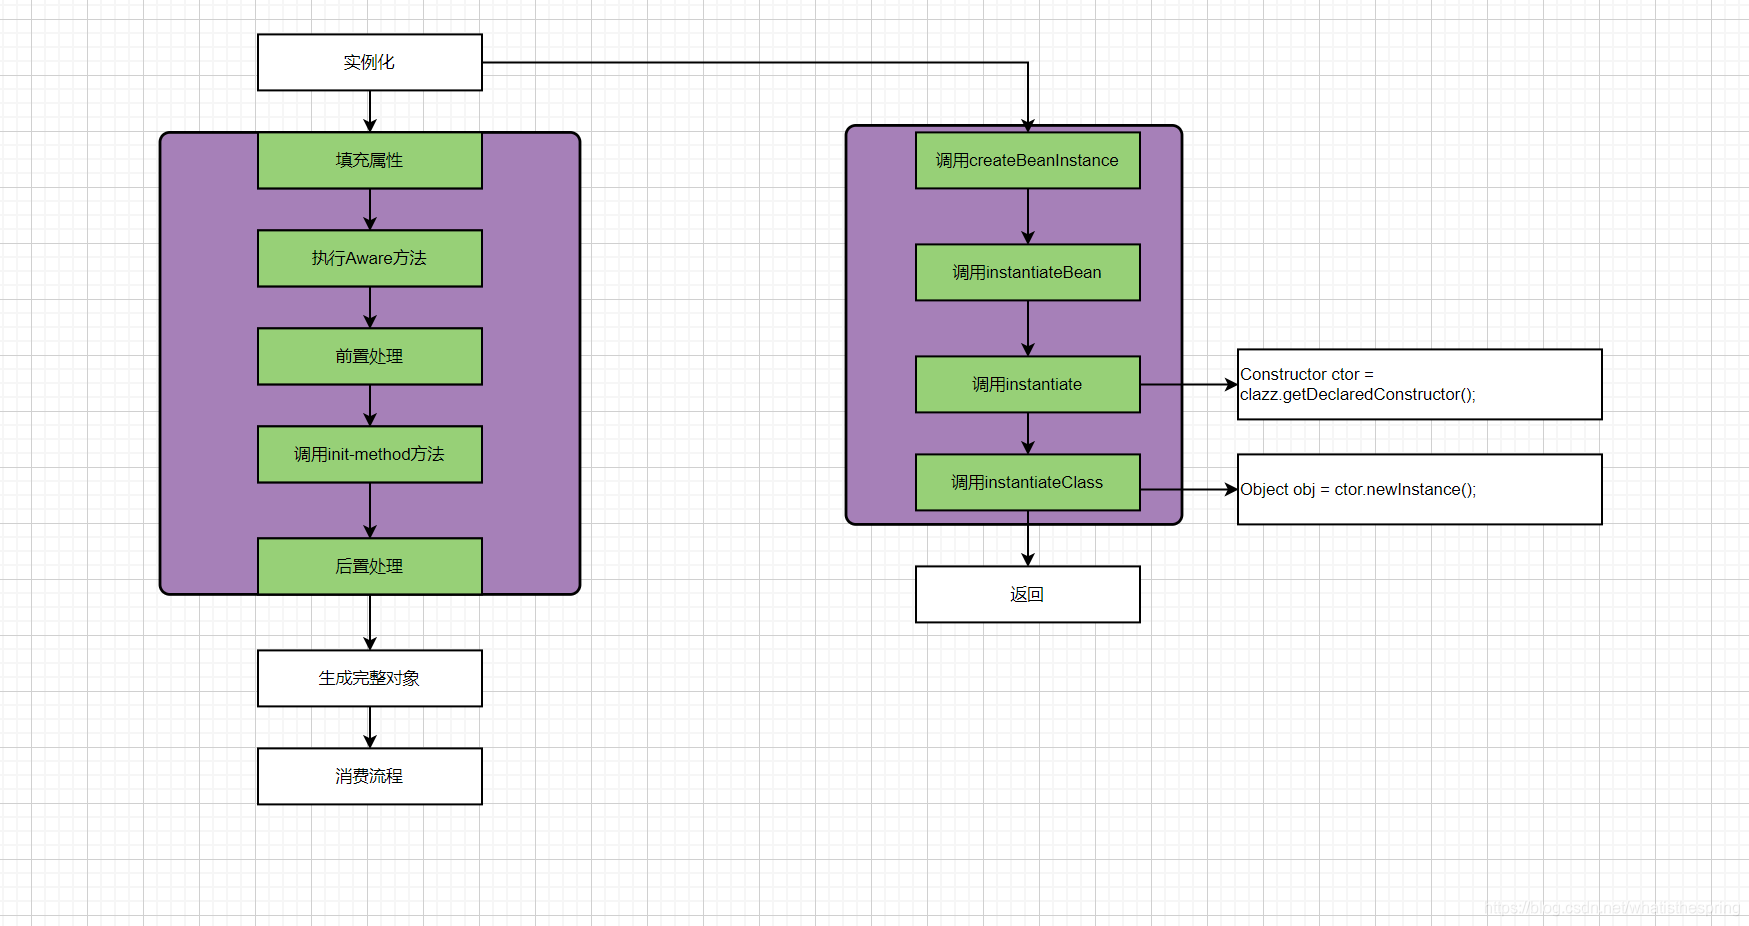This screenshot has height=926, width=1749.
Task: Select the 填充属性 green node
Action: (370, 160)
